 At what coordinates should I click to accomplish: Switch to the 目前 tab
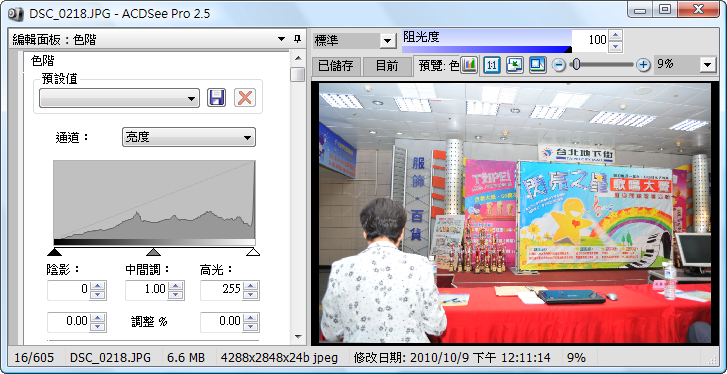387,66
